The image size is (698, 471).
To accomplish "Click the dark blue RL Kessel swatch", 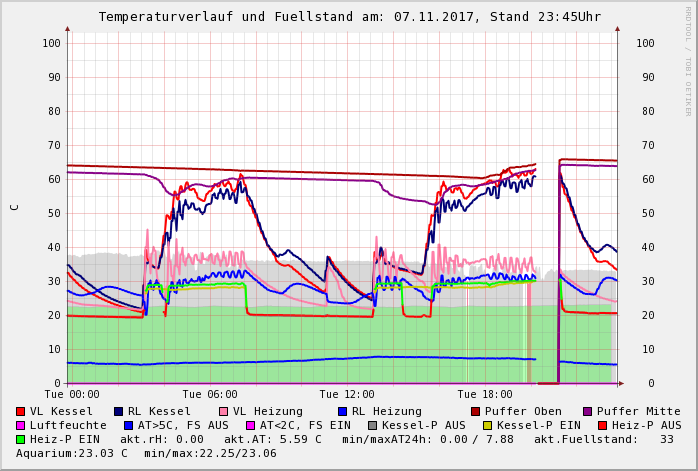I will 119,411.
